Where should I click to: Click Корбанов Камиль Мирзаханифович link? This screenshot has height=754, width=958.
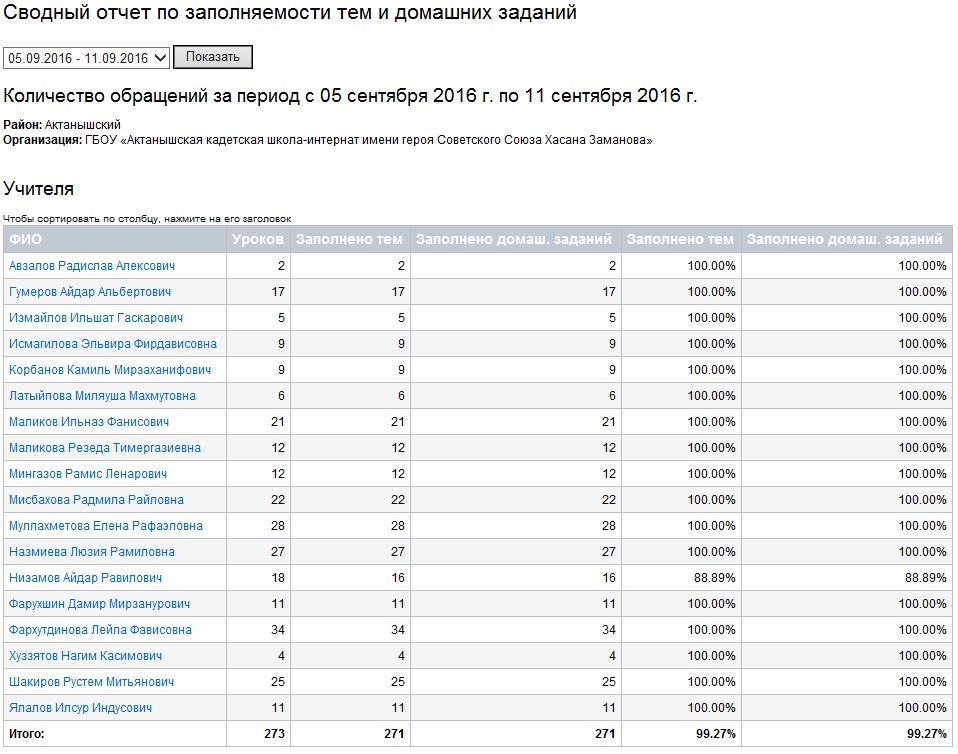pyautogui.click(x=110, y=370)
